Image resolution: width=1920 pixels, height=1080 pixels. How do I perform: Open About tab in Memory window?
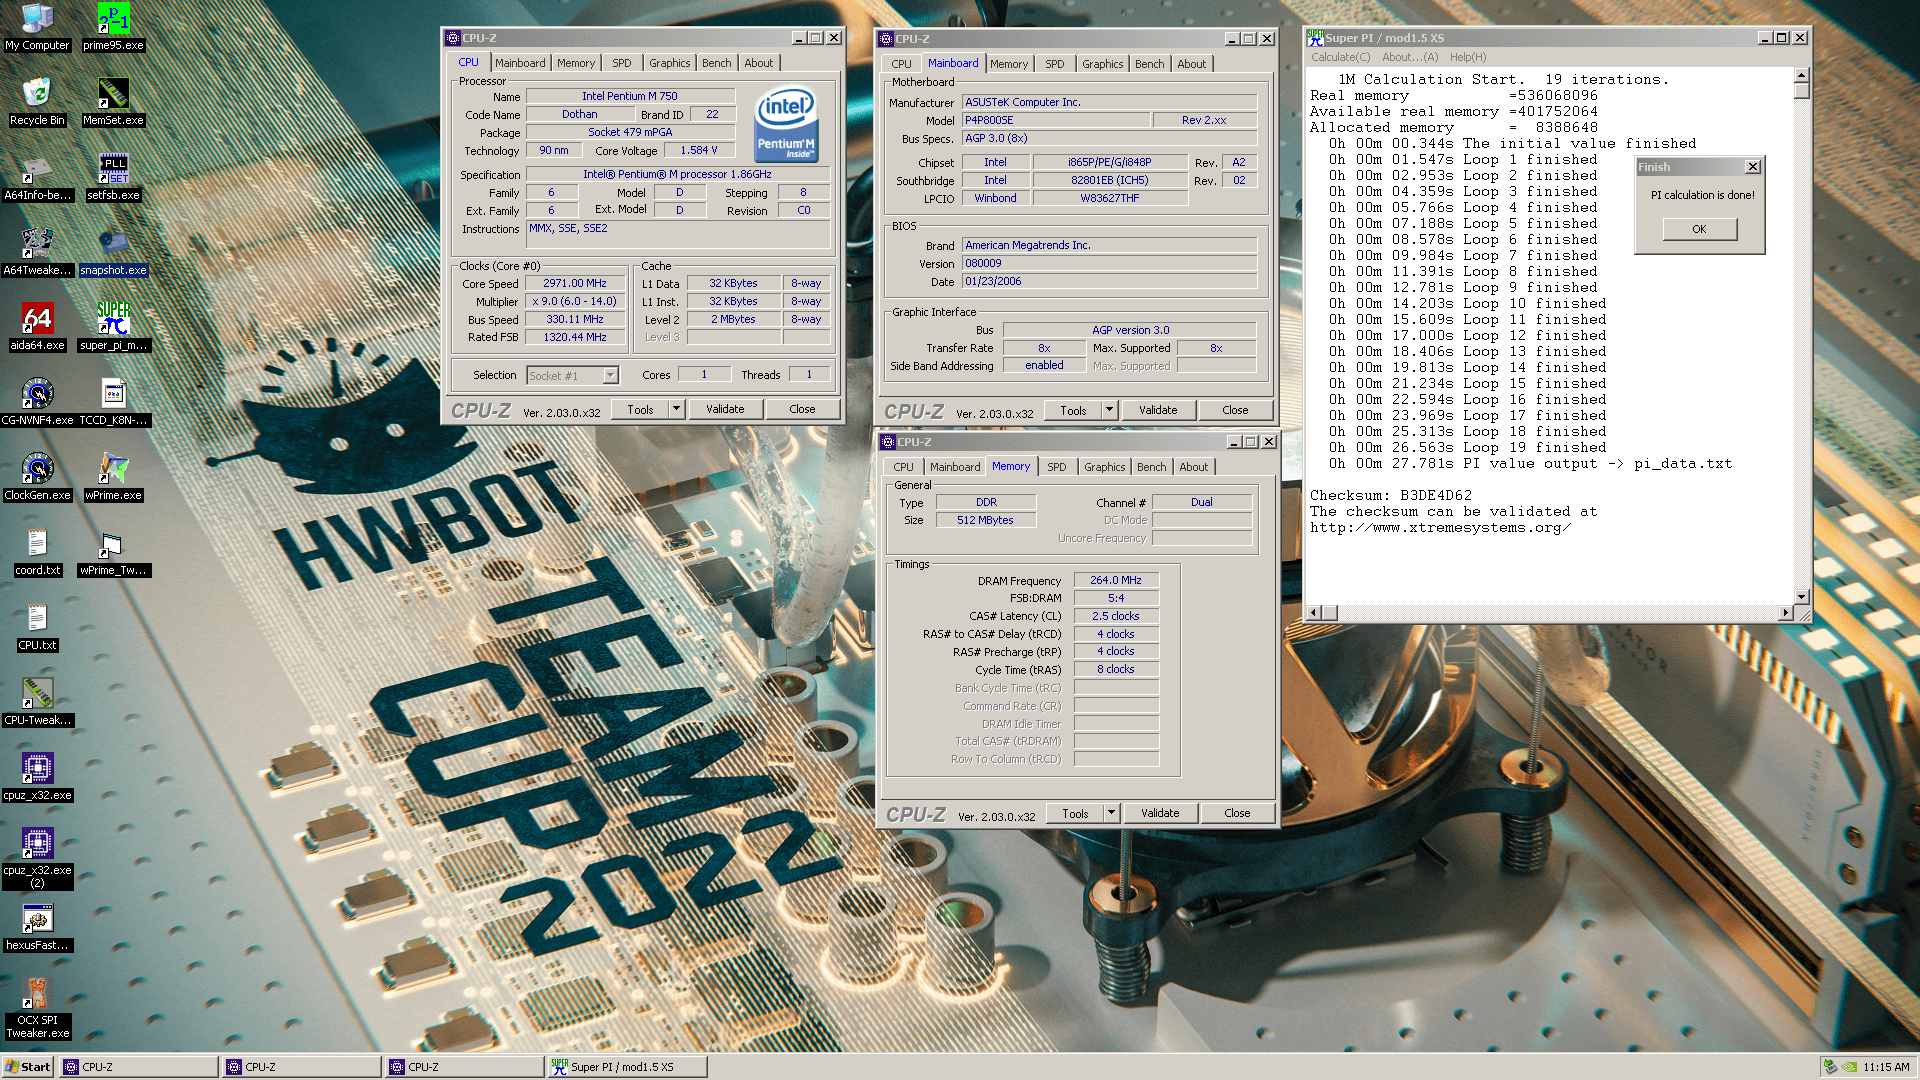pos(1193,467)
